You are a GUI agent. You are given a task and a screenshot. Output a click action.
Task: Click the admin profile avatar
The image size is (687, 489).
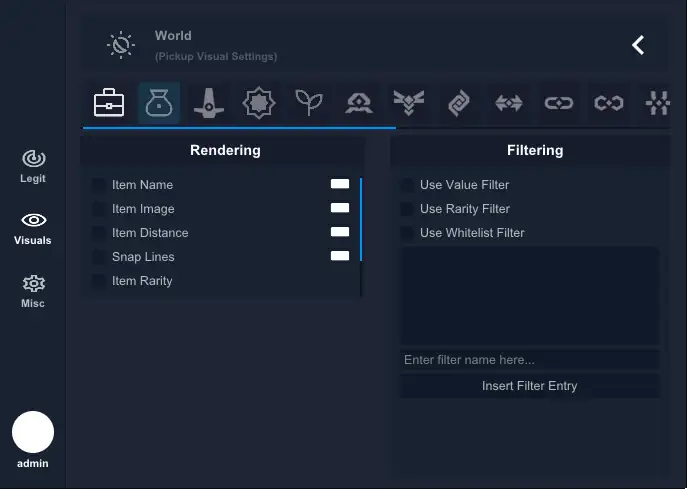(33, 432)
